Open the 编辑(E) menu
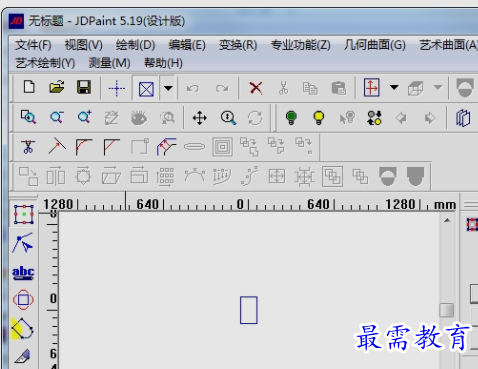 tap(187, 45)
